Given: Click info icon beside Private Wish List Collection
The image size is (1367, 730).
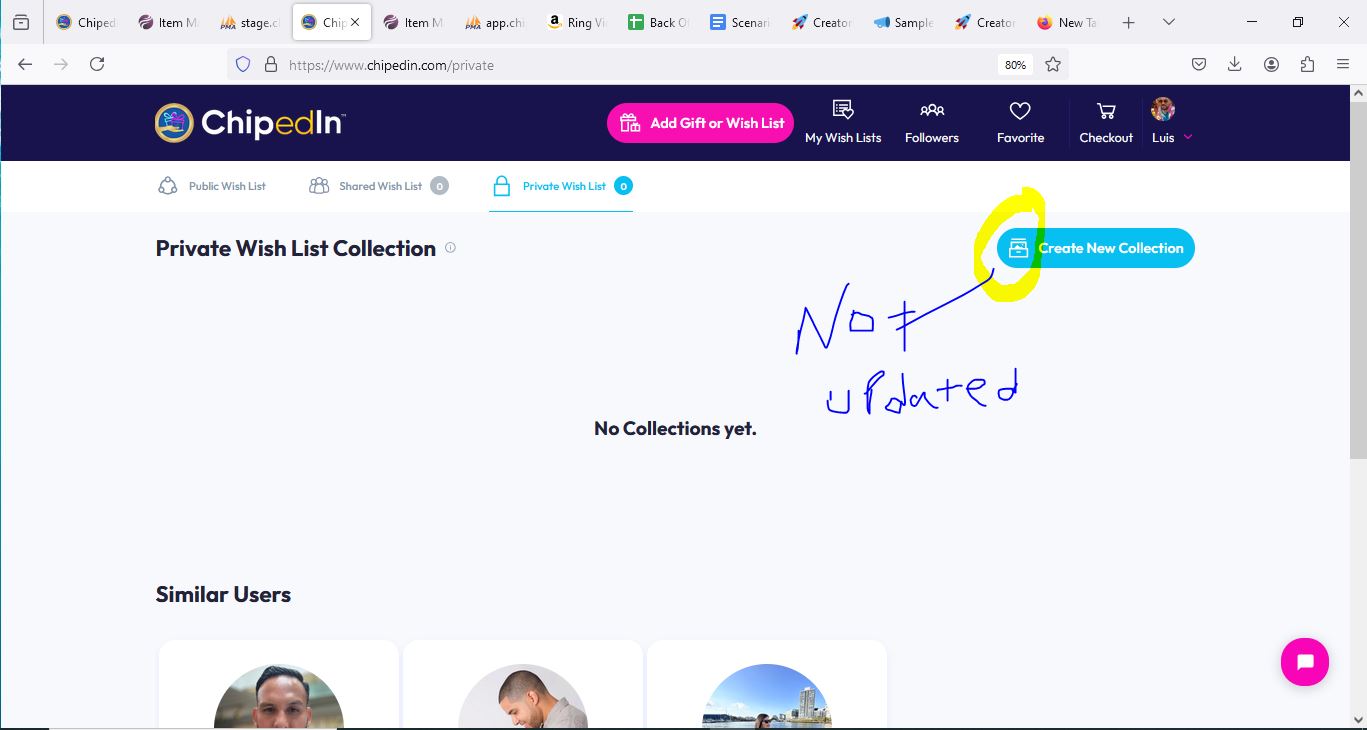Looking at the screenshot, I should coord(450,248).
